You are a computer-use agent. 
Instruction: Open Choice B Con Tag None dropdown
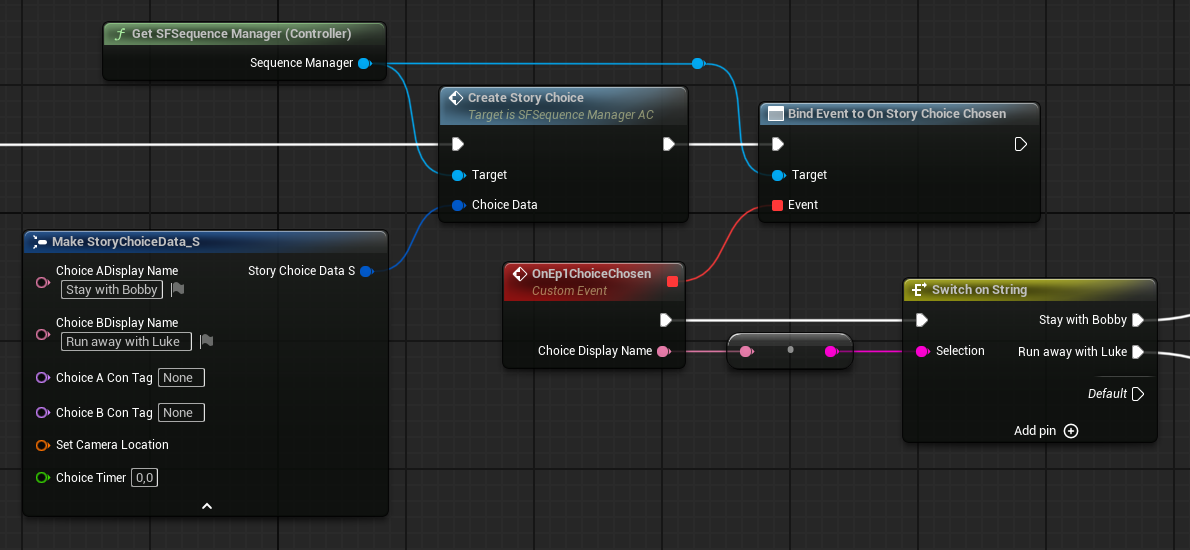181,413
